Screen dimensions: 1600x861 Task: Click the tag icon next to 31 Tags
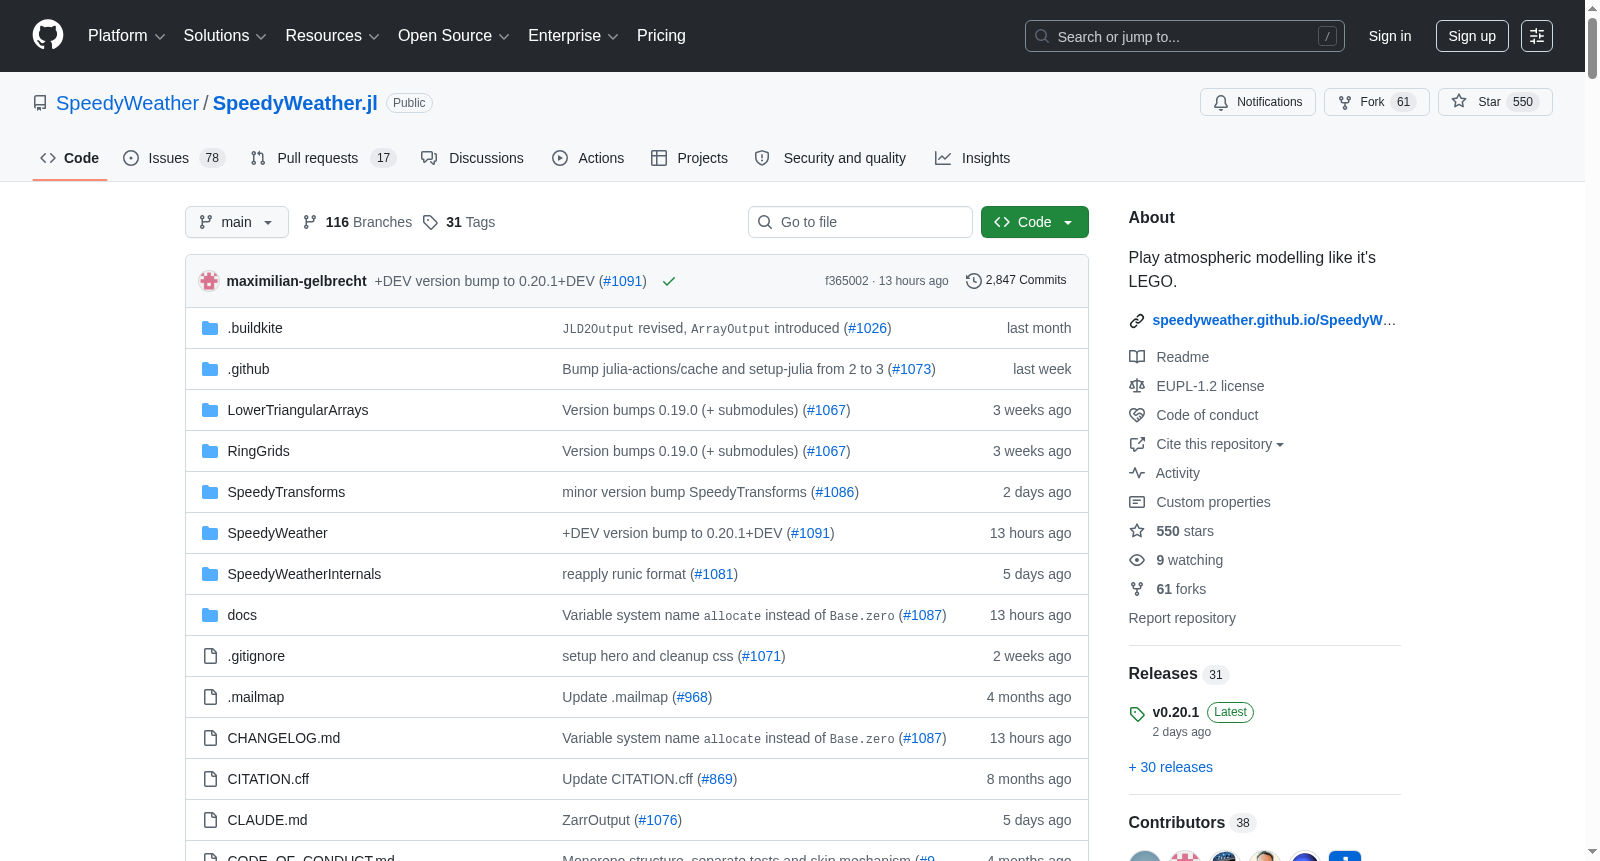coord(430,222)
